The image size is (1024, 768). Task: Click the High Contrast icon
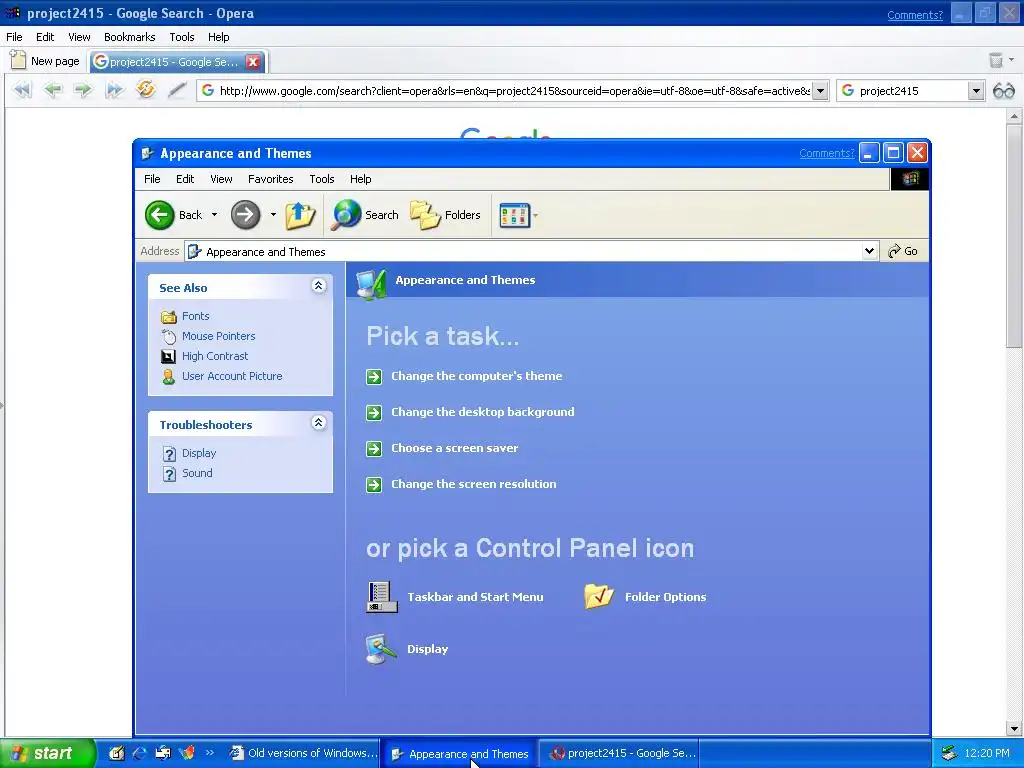pyautogui.click(x=168, y=357)
